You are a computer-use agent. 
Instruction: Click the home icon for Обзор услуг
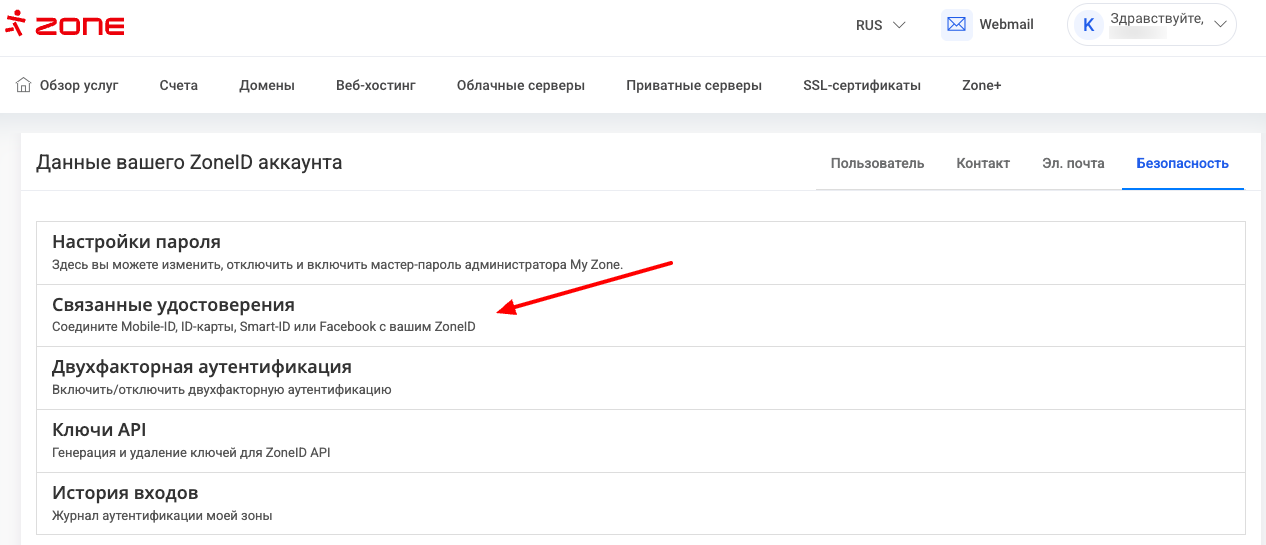[24, 85]
